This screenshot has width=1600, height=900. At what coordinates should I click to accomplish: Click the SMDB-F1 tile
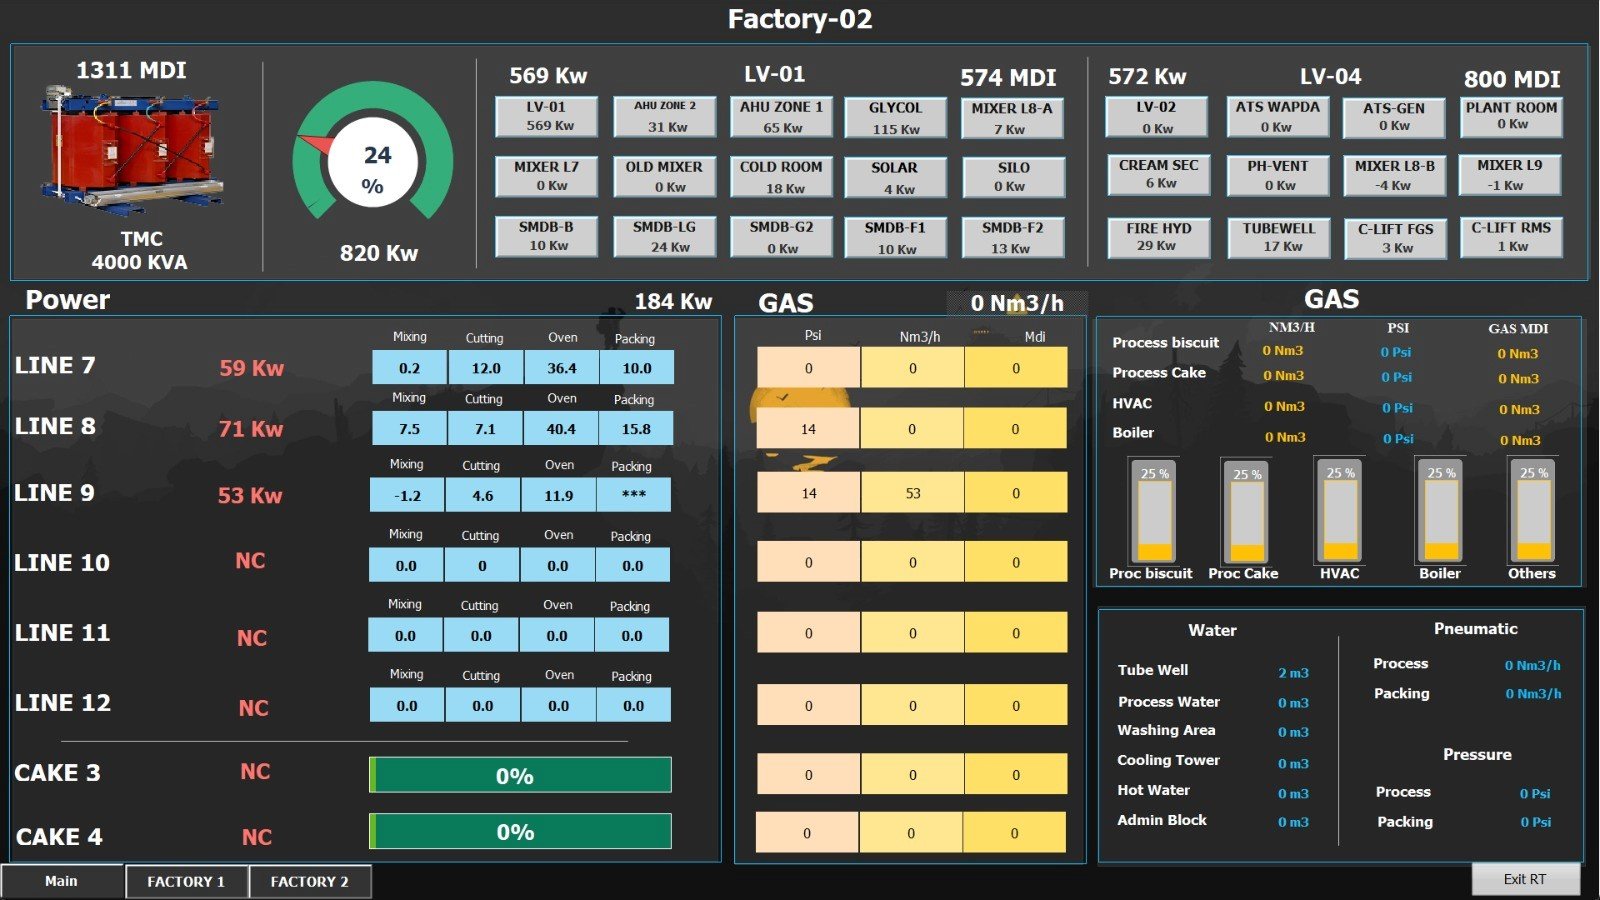(896, 238)
